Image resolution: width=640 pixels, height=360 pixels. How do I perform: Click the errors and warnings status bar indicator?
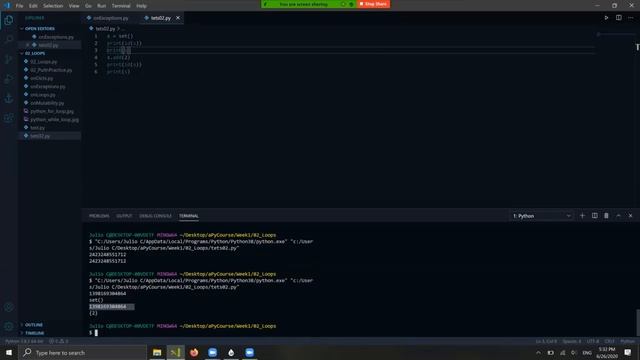(x=59, y=341)
